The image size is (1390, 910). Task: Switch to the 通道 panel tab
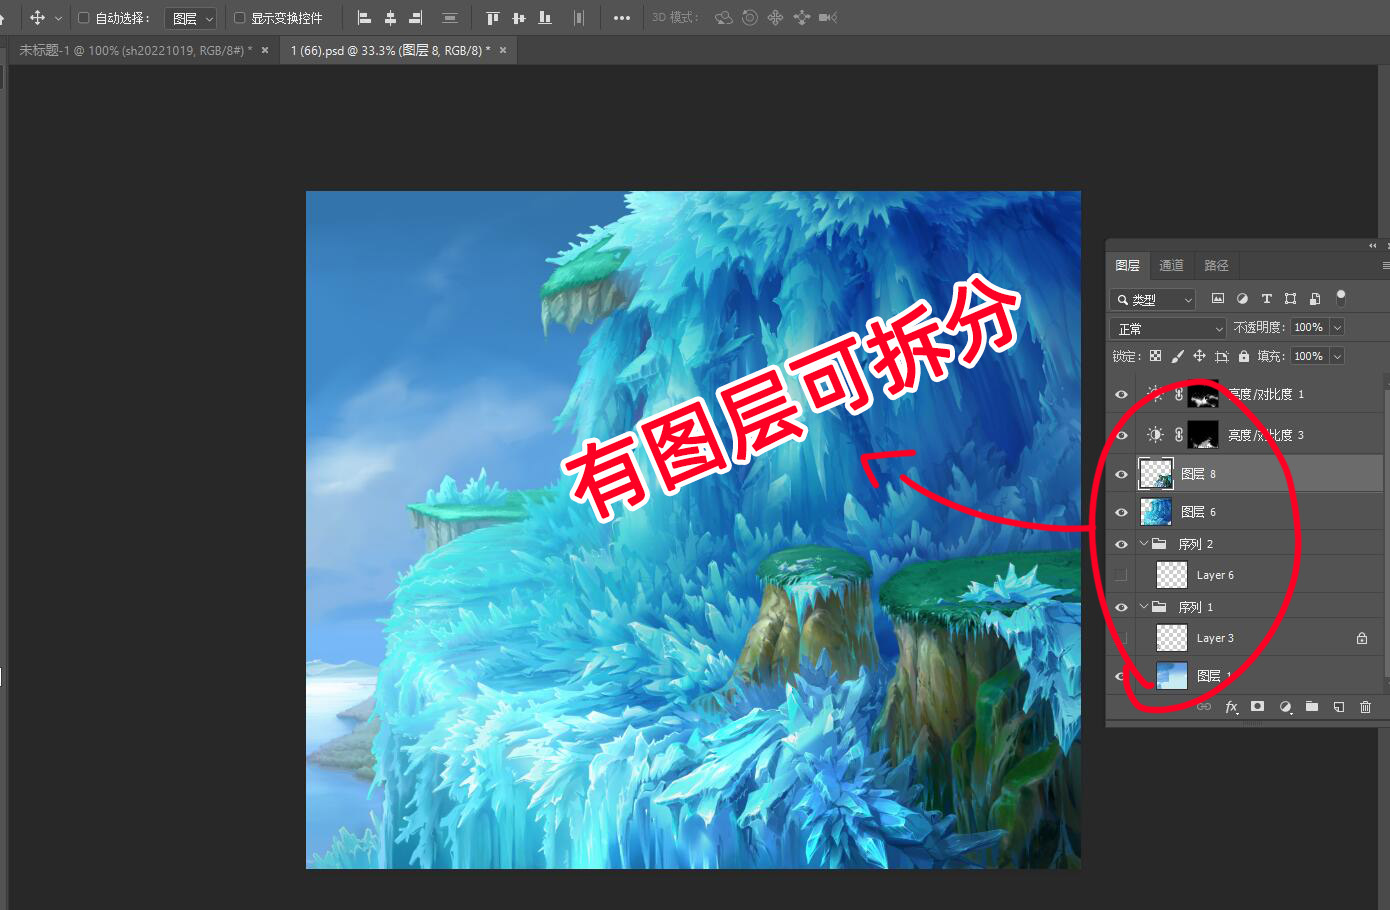1171,265
